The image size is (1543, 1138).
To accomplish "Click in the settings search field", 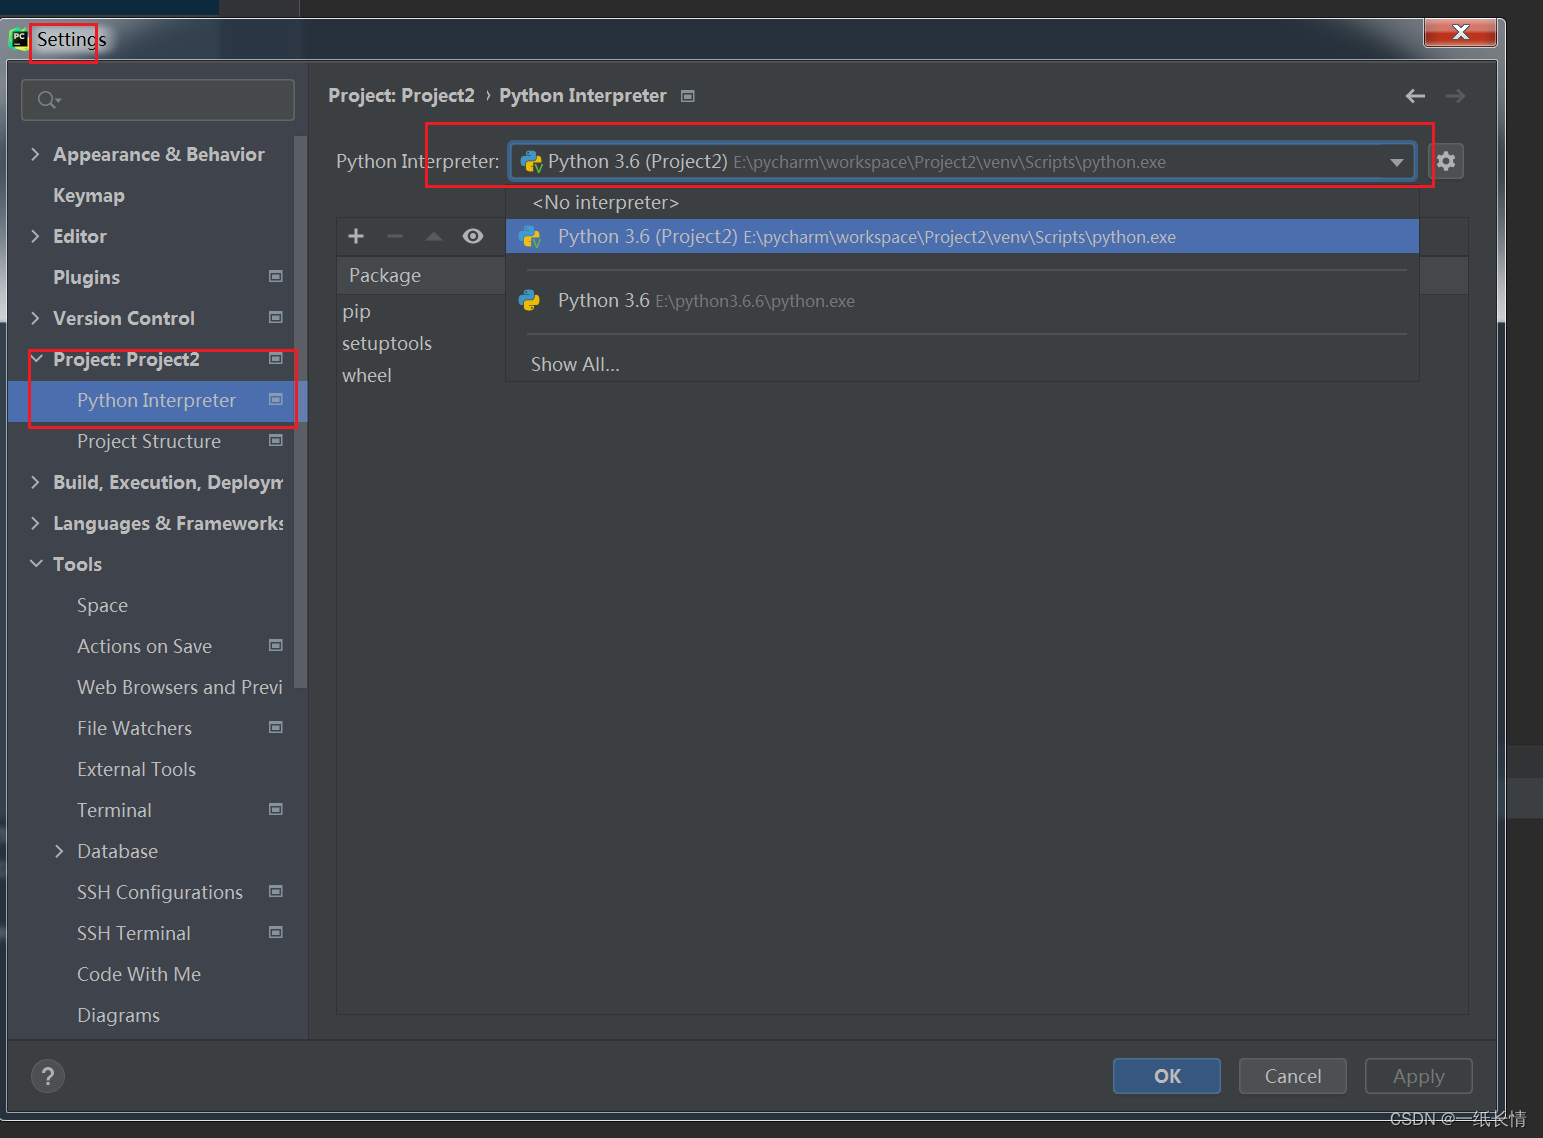I will (x=158, y=100).
